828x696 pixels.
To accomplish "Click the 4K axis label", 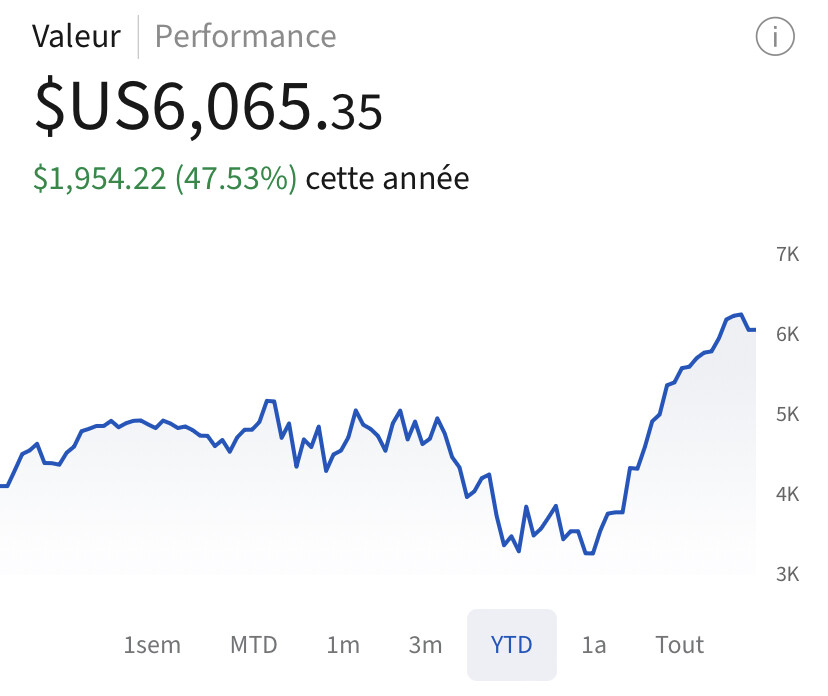I will point(787,494).
